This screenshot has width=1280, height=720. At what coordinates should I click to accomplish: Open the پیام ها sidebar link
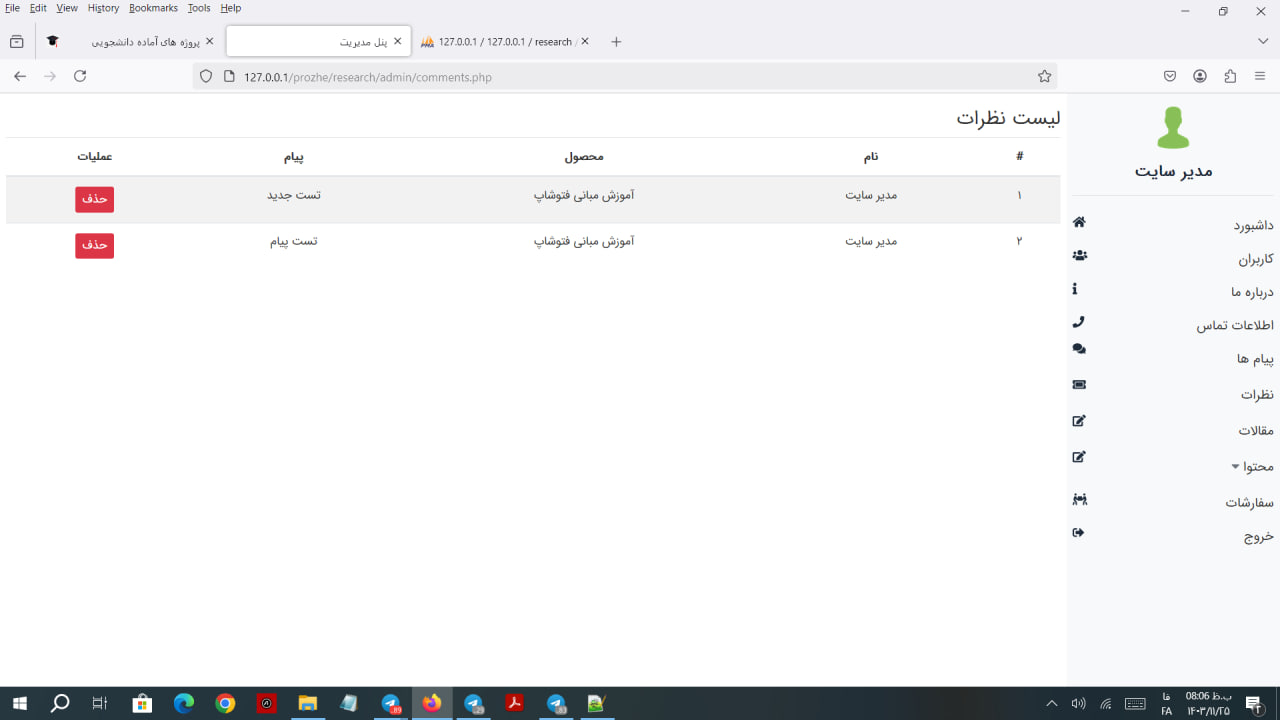(x=1255, y=359)
